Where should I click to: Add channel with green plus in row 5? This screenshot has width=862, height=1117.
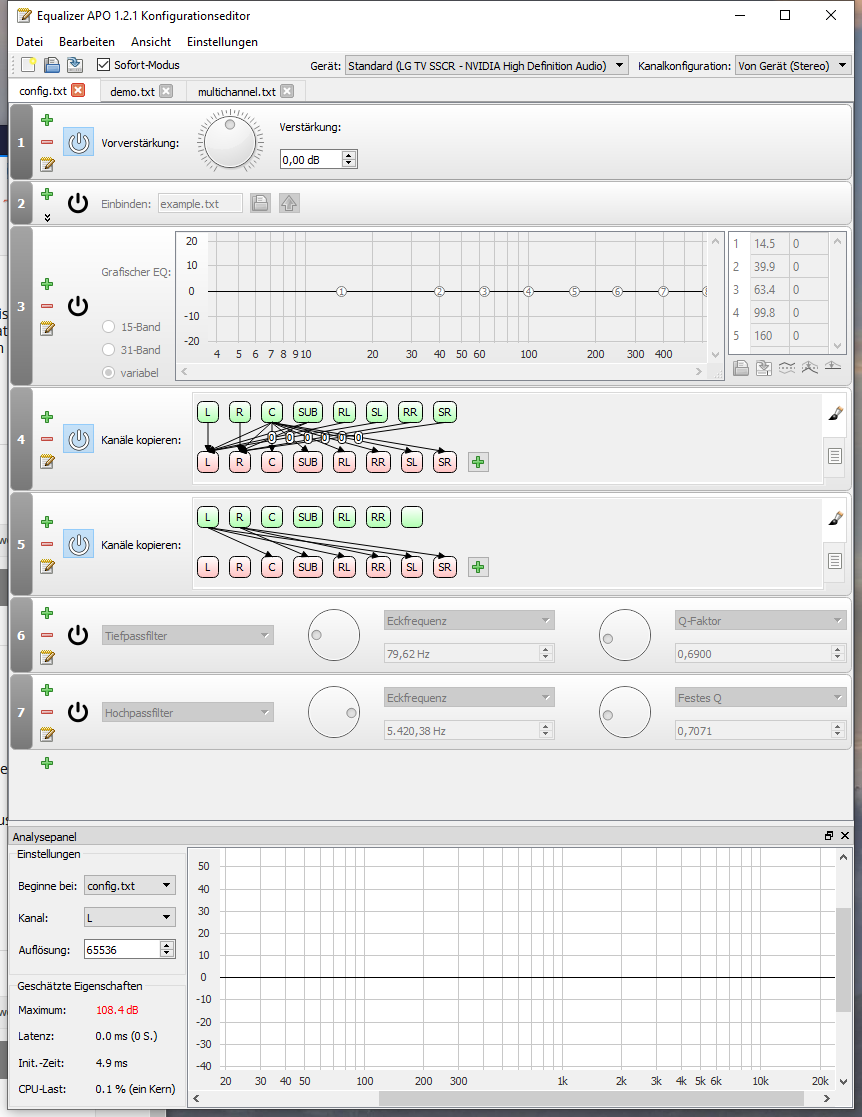(478, 567)
